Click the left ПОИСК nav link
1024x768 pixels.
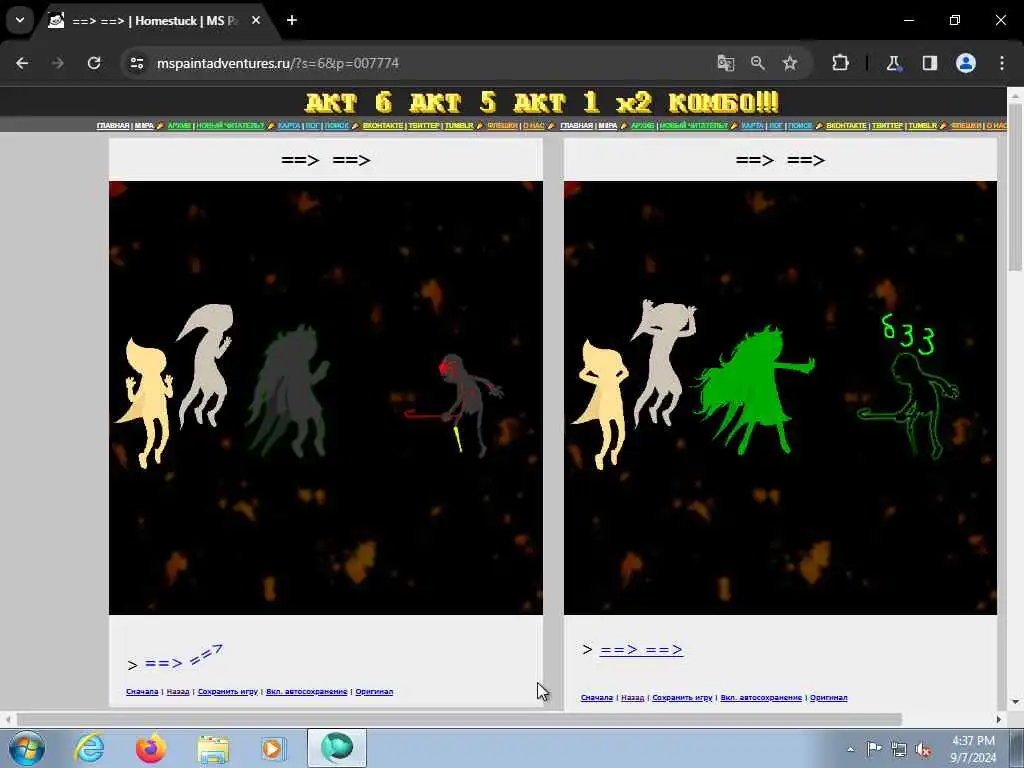point(337,125)
